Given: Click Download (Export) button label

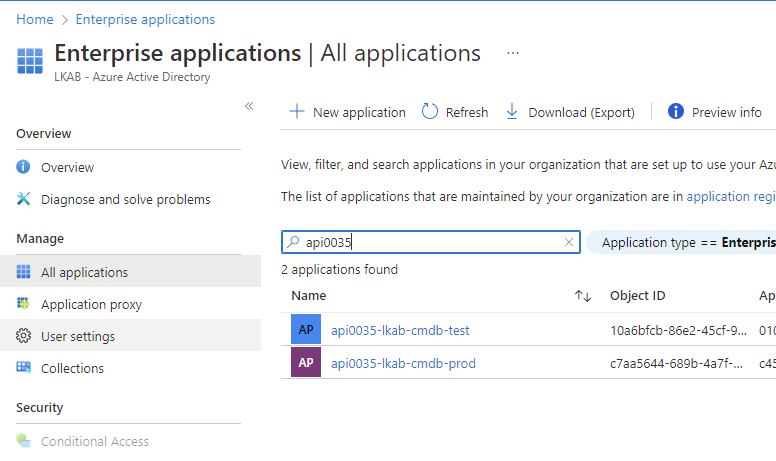Looking at the screenshot, I should tap(582, 113).
